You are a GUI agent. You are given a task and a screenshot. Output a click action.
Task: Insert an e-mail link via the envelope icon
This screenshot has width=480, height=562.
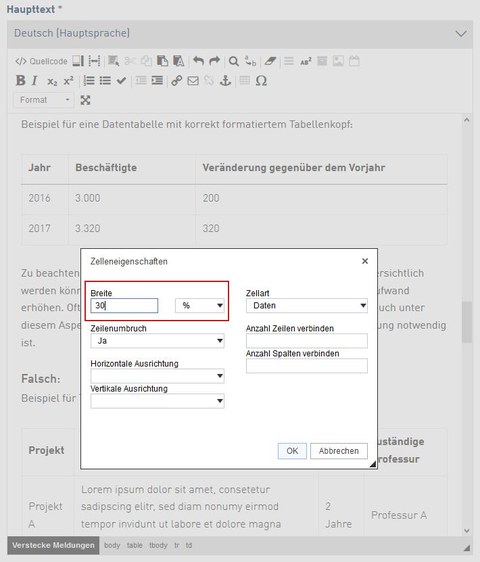coord(193,81)
